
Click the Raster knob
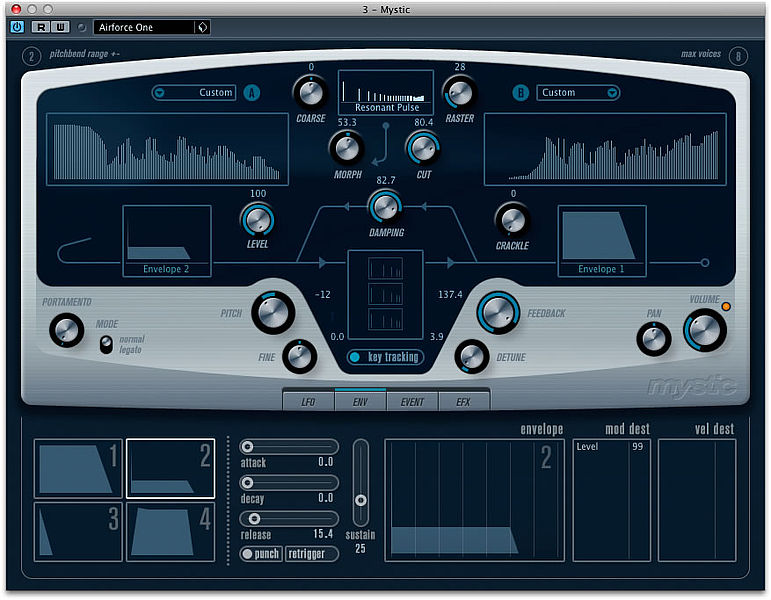click(x=460, y=92)
